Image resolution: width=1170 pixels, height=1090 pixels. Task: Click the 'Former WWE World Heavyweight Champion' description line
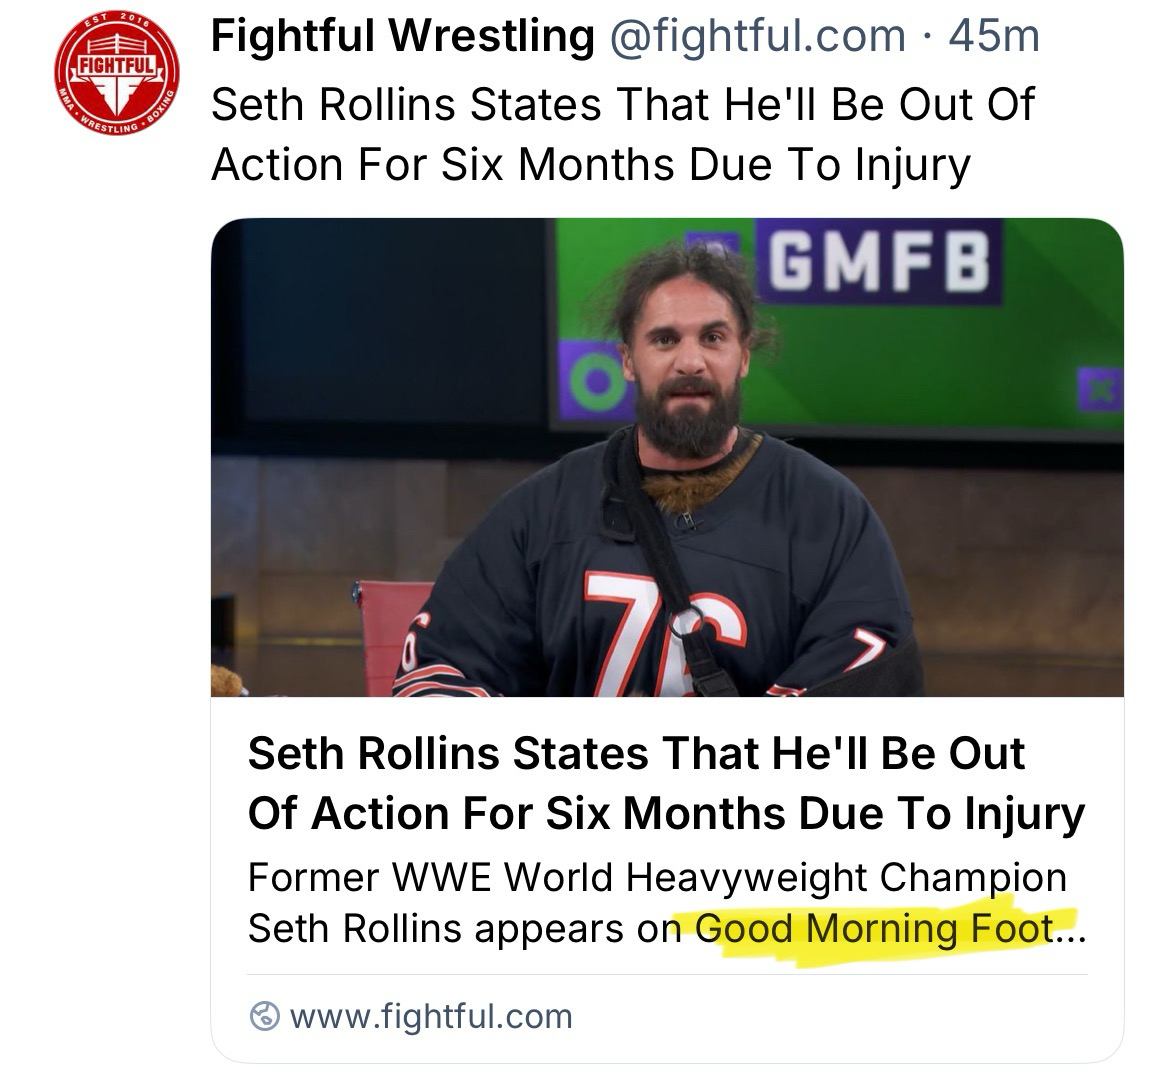click(x=656, y=877)
